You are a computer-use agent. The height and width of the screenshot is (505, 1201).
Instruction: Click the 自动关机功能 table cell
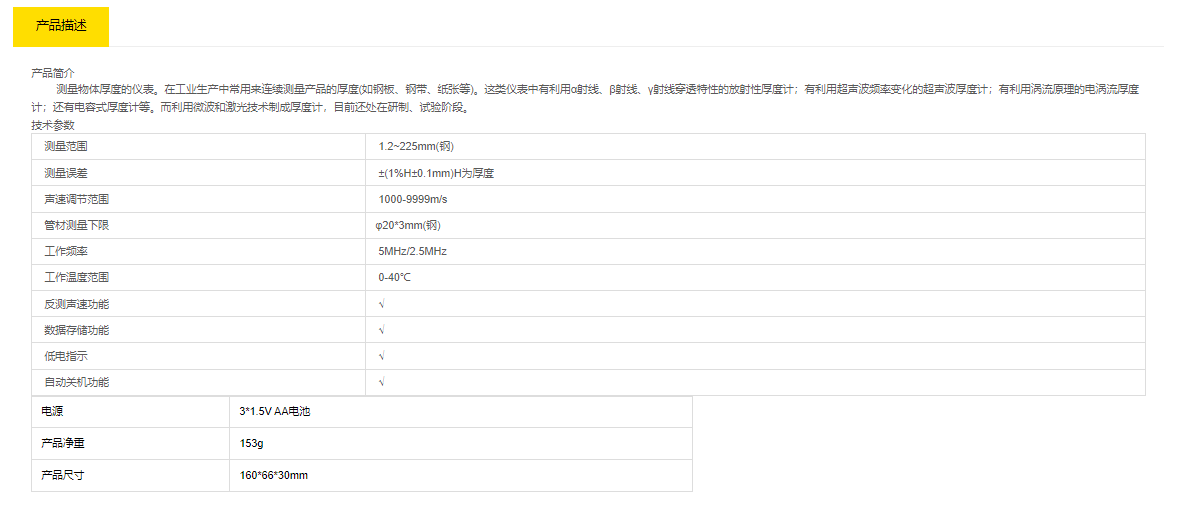click(199, 382)
